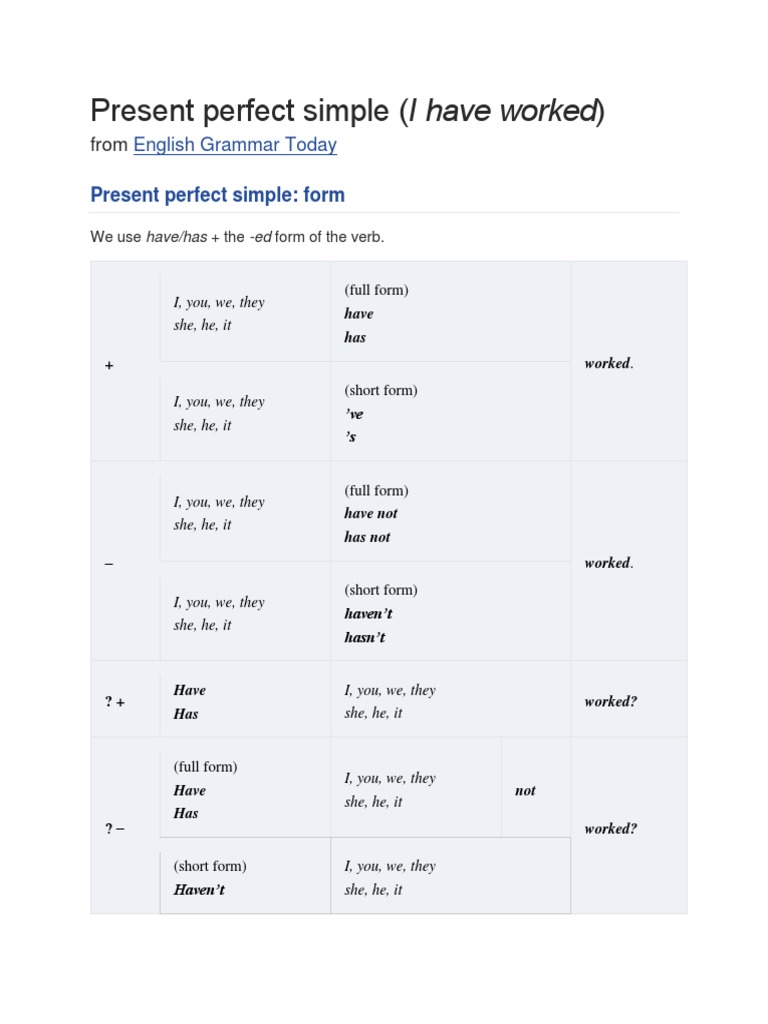The width and height of the screenshot is (768, 1024).
Task: Click the capitalized 'Haven't' in the bottom row
Action: pyautogui.click(x=199, y=890)
